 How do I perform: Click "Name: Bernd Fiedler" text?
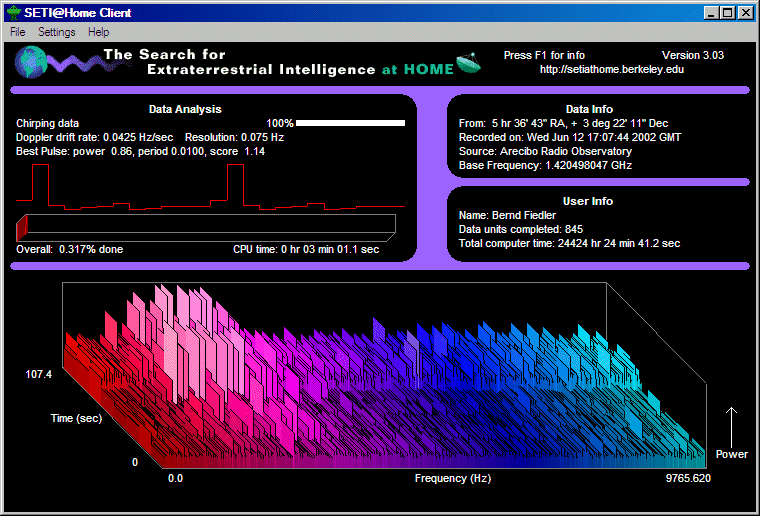(x=507, y=216)
